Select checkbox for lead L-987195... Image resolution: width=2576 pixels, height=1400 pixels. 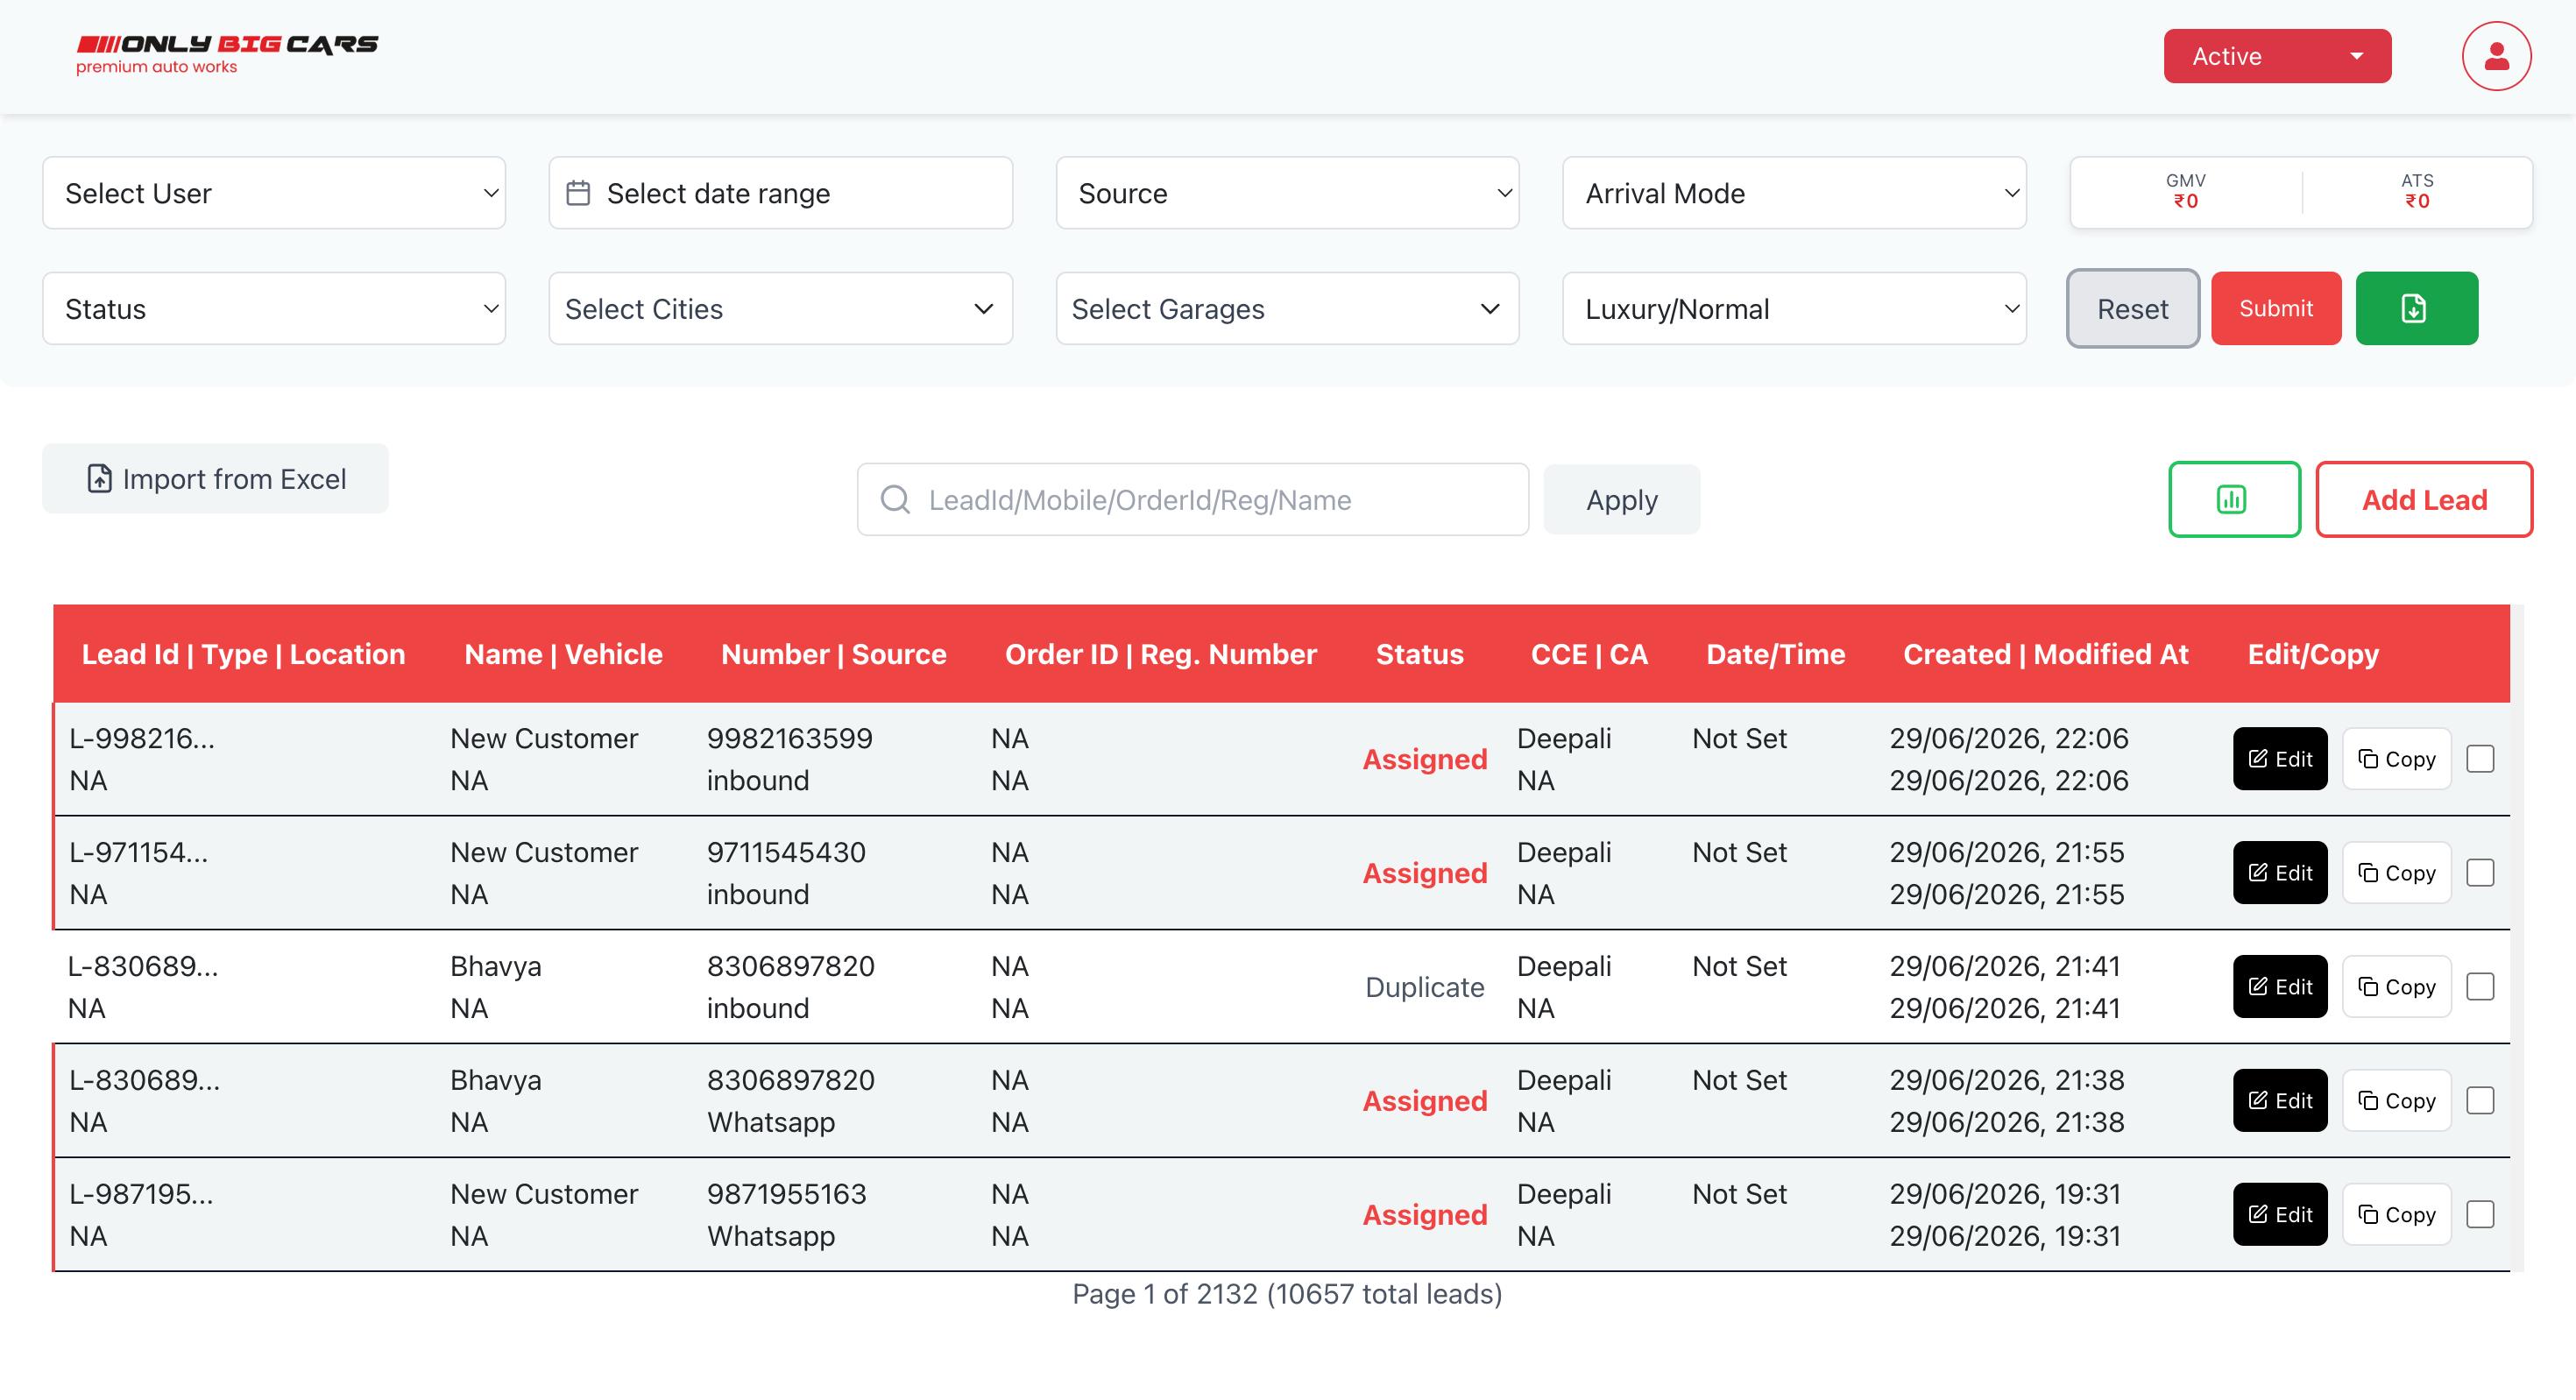(2480, 1215)
